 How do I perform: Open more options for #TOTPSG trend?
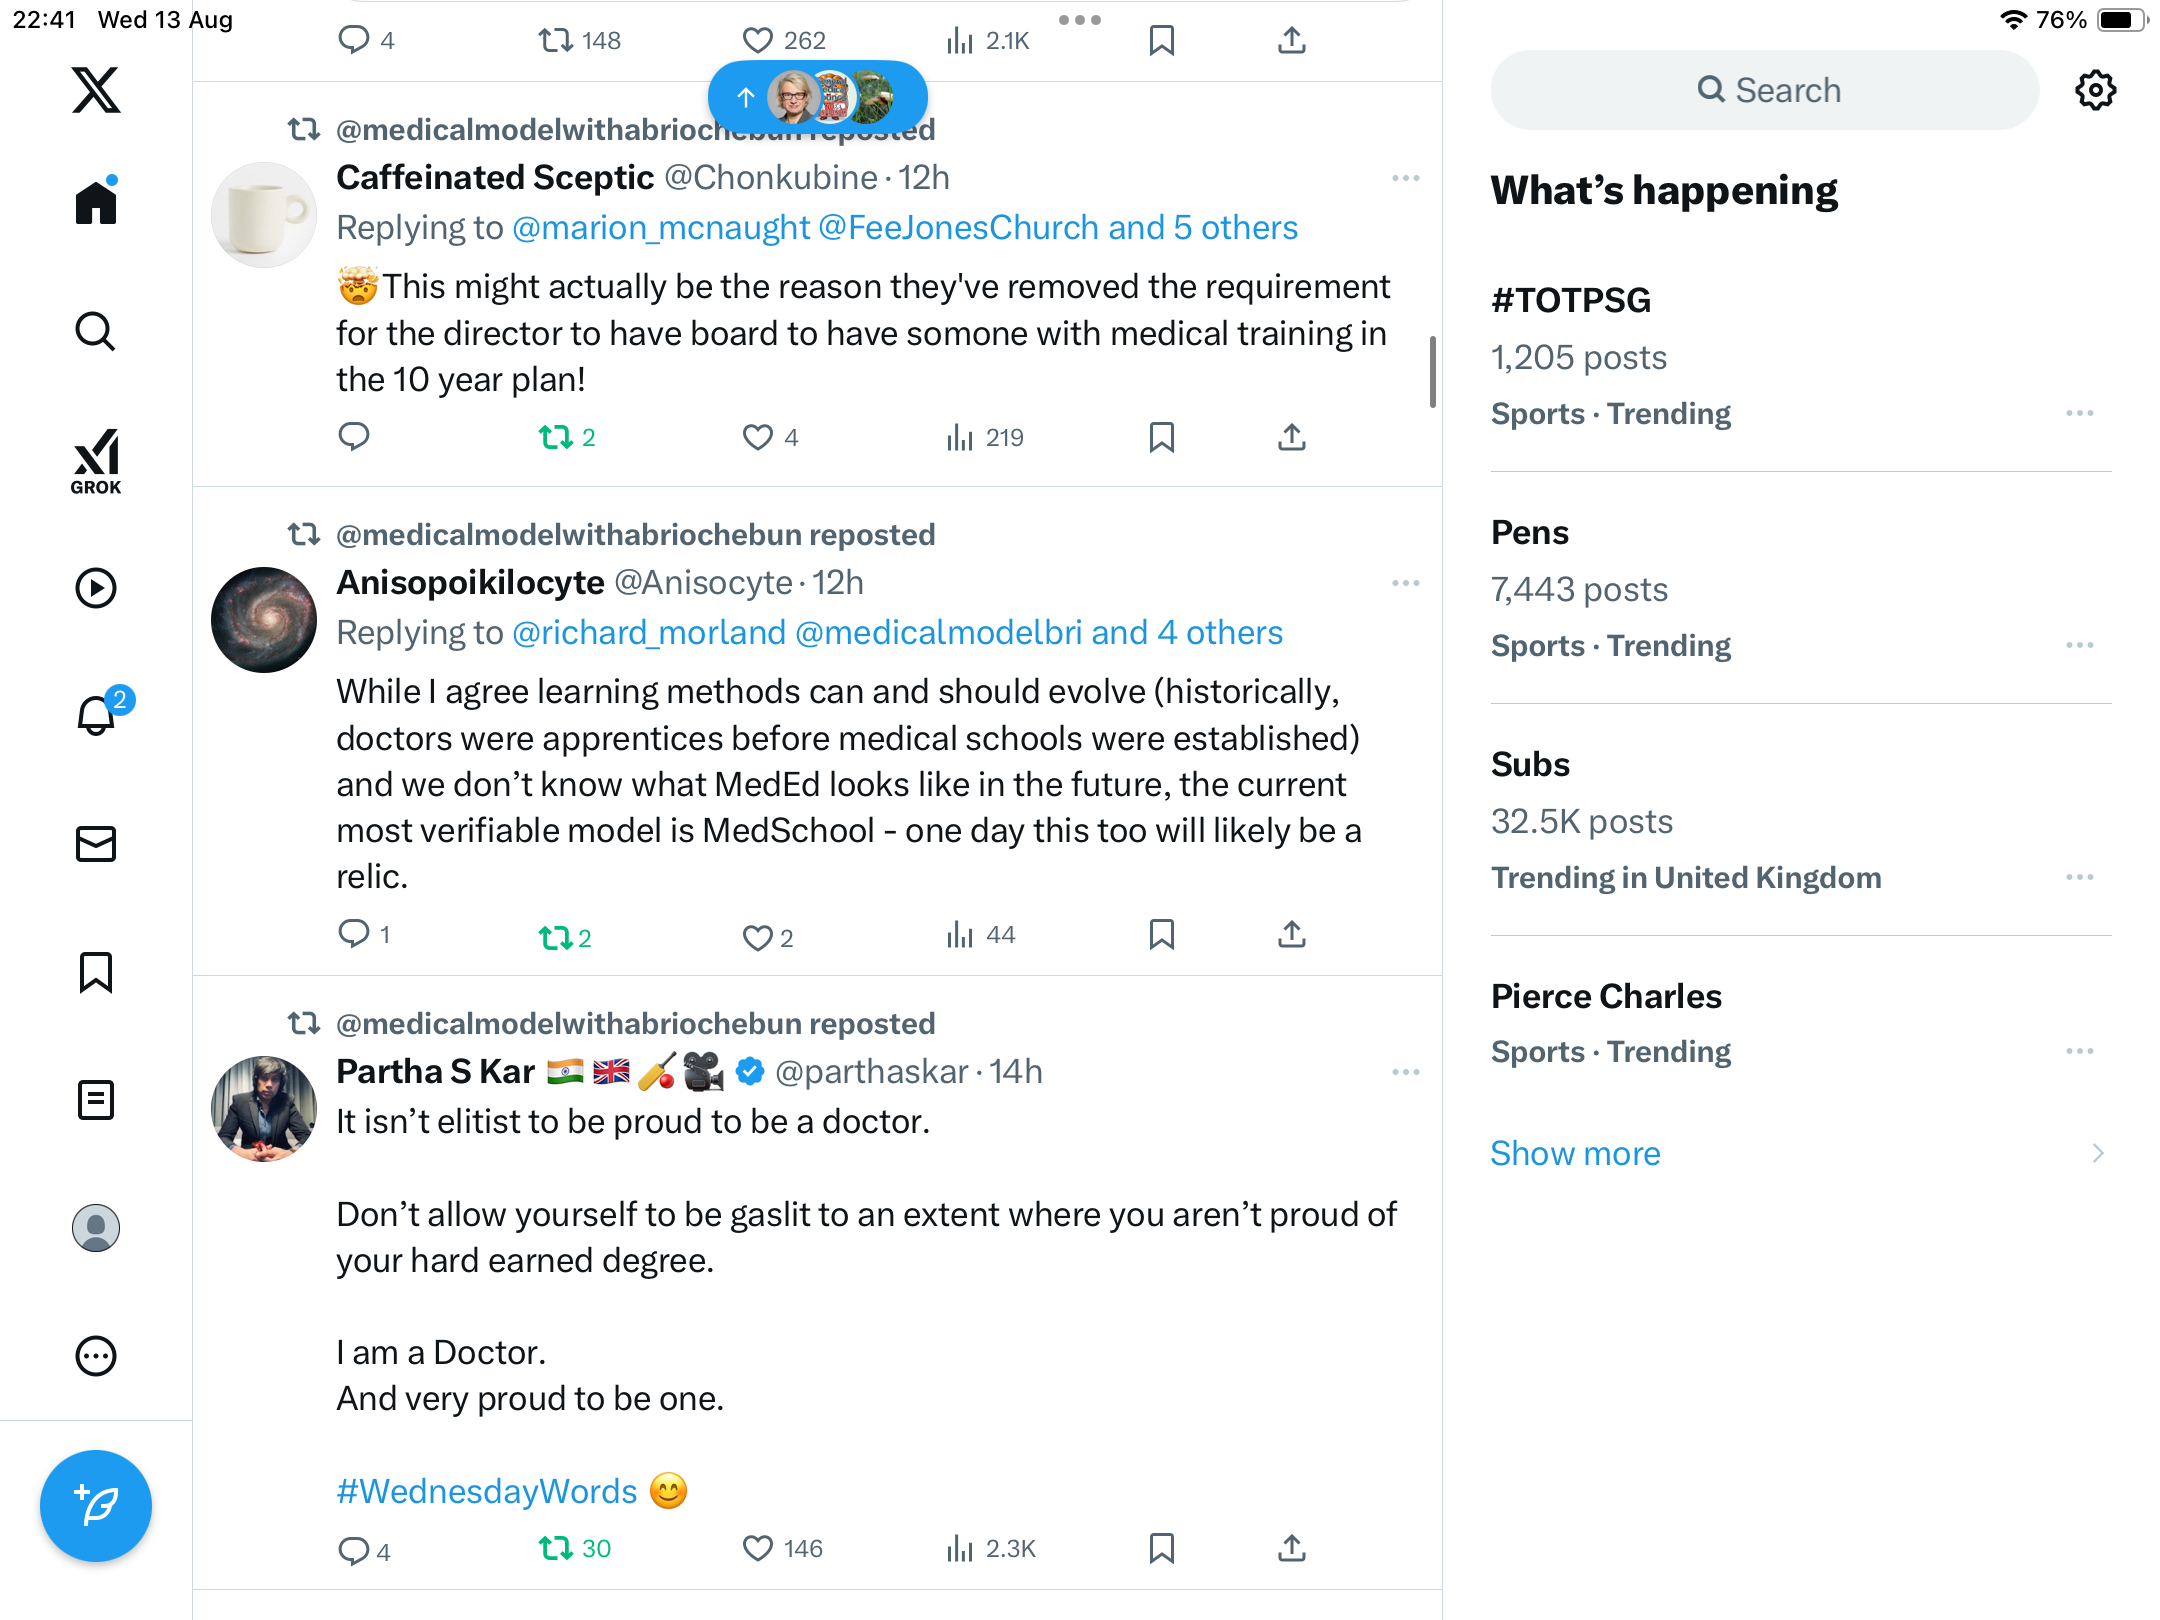pos(2079,413)
